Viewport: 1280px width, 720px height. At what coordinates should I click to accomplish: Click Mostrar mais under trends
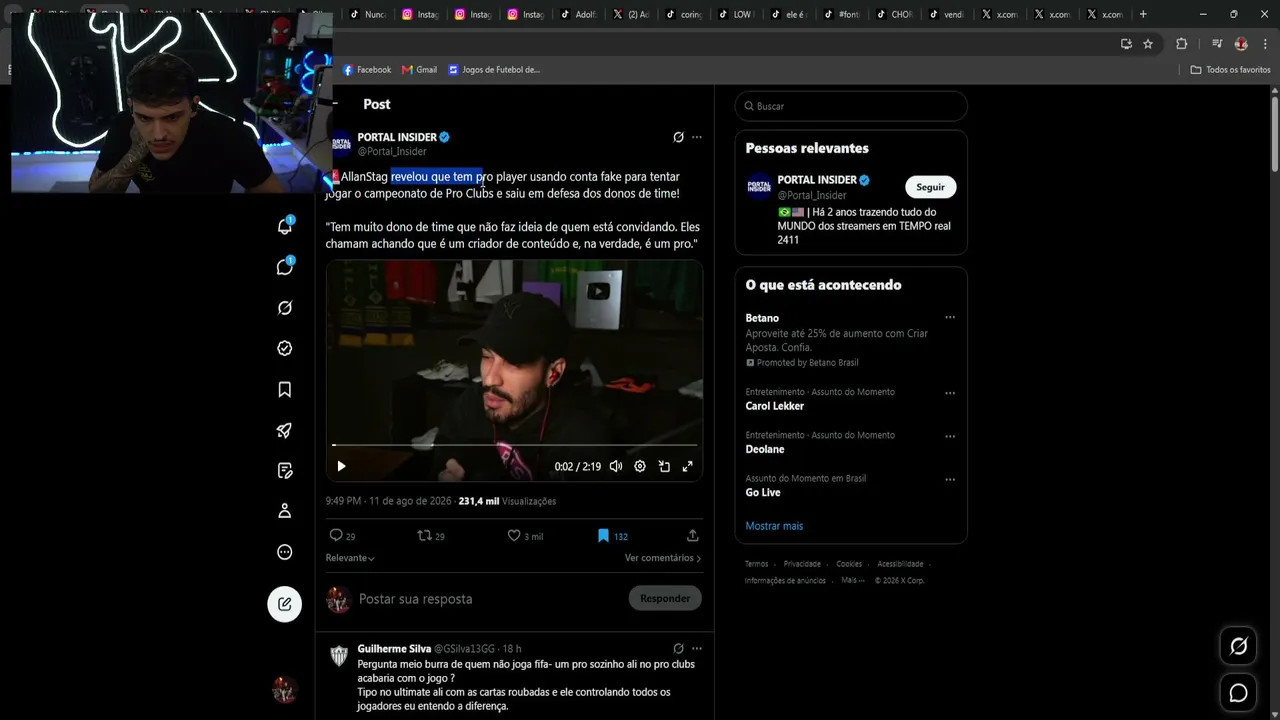[x=774, y=526]
